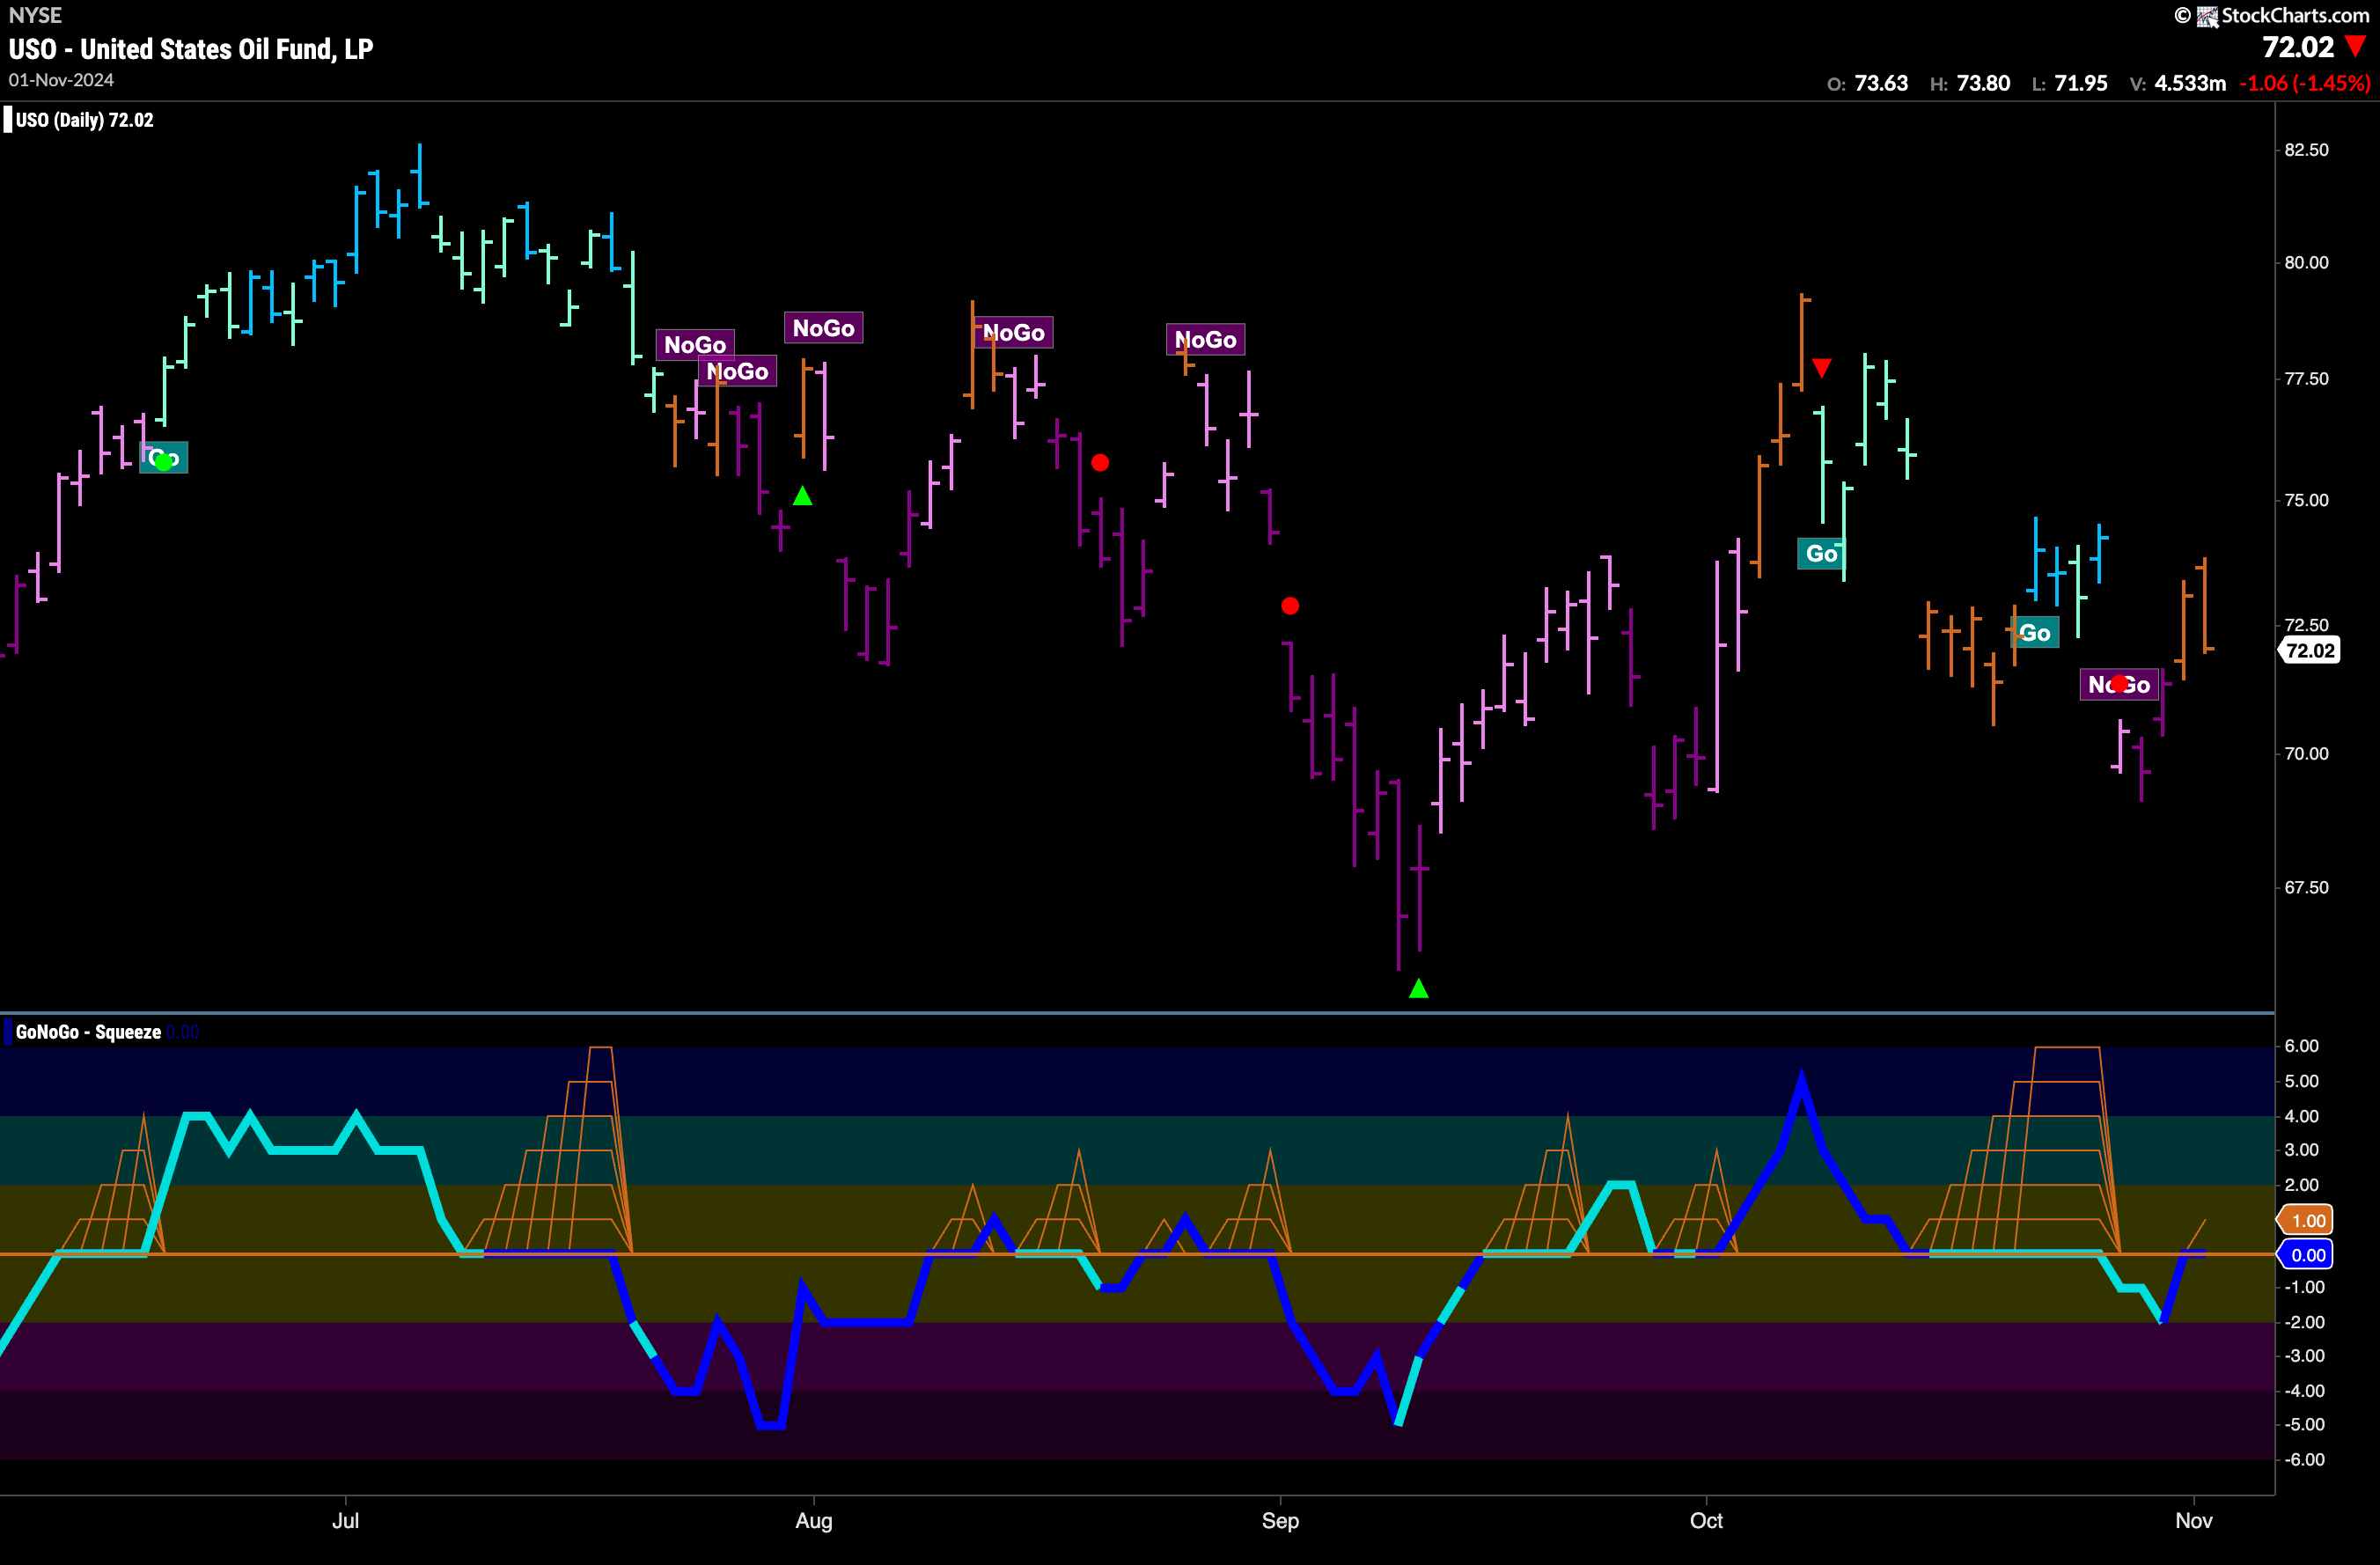Click the GoNoGo Squeeze legend color marker

pos(8,1032)
